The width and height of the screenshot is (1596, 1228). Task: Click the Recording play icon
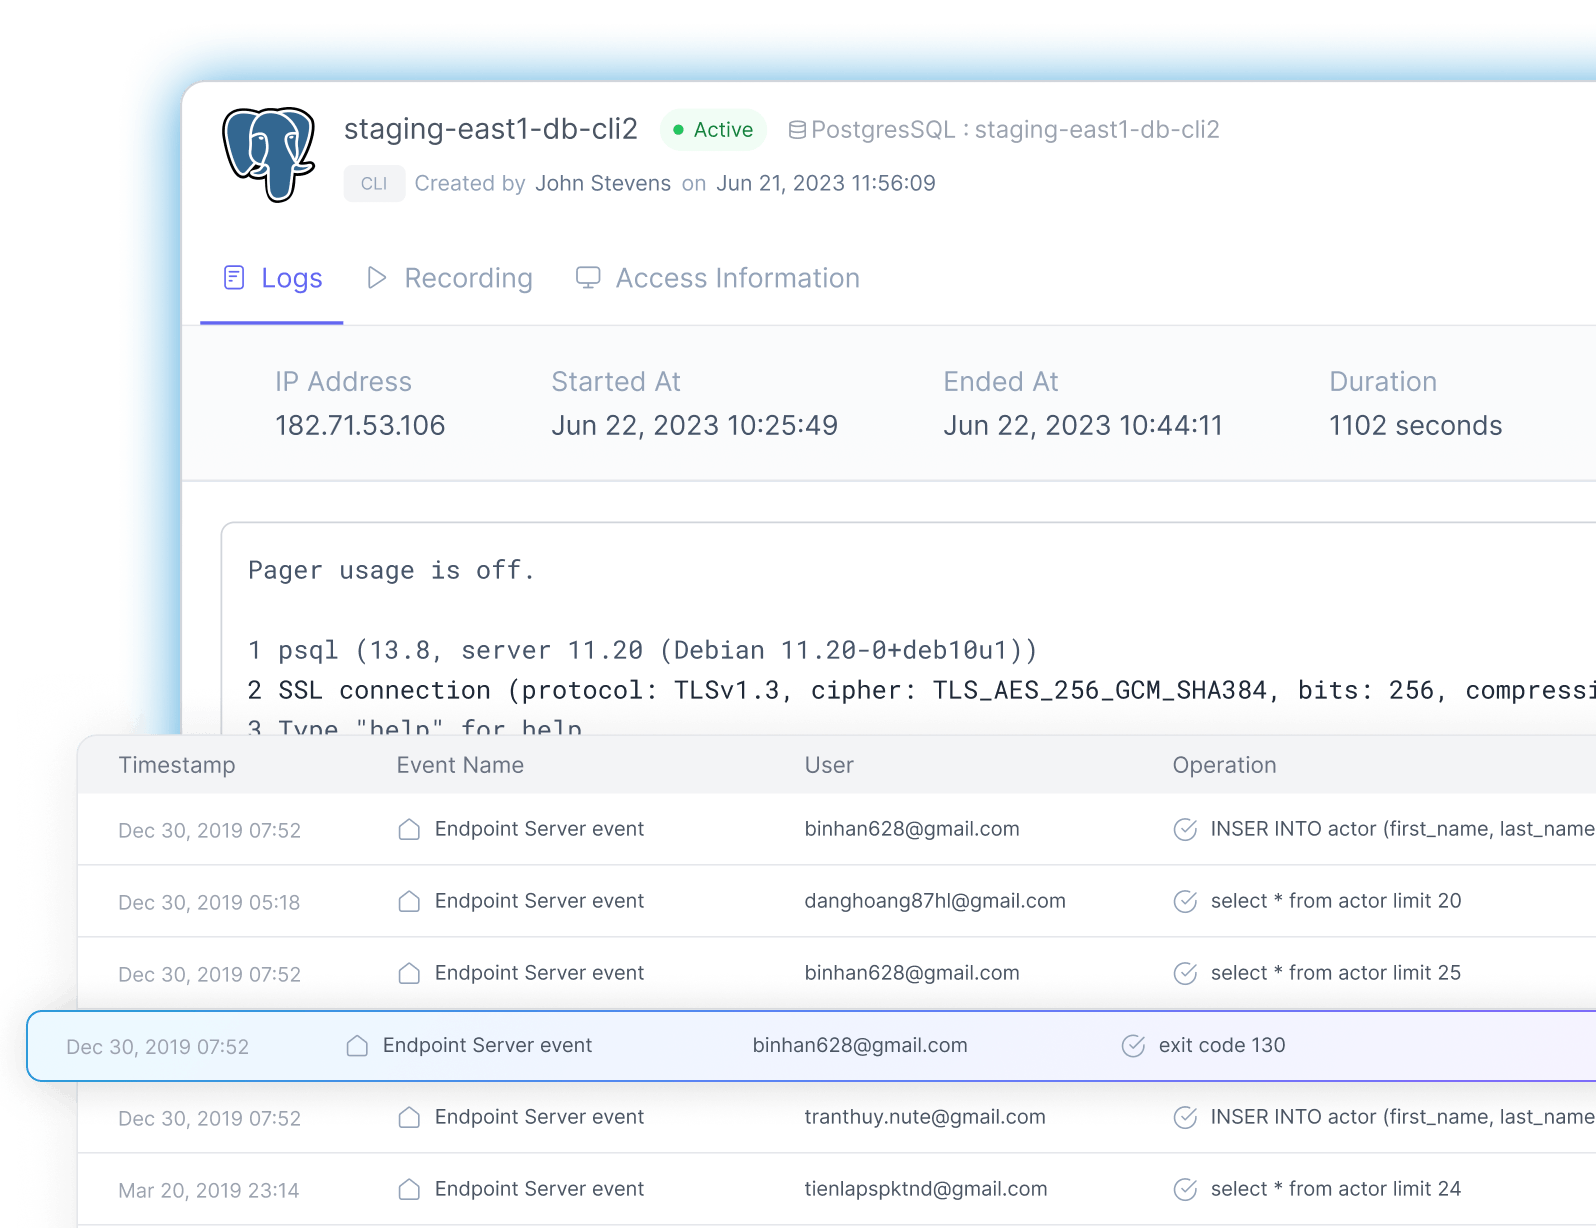pos(377,278)
